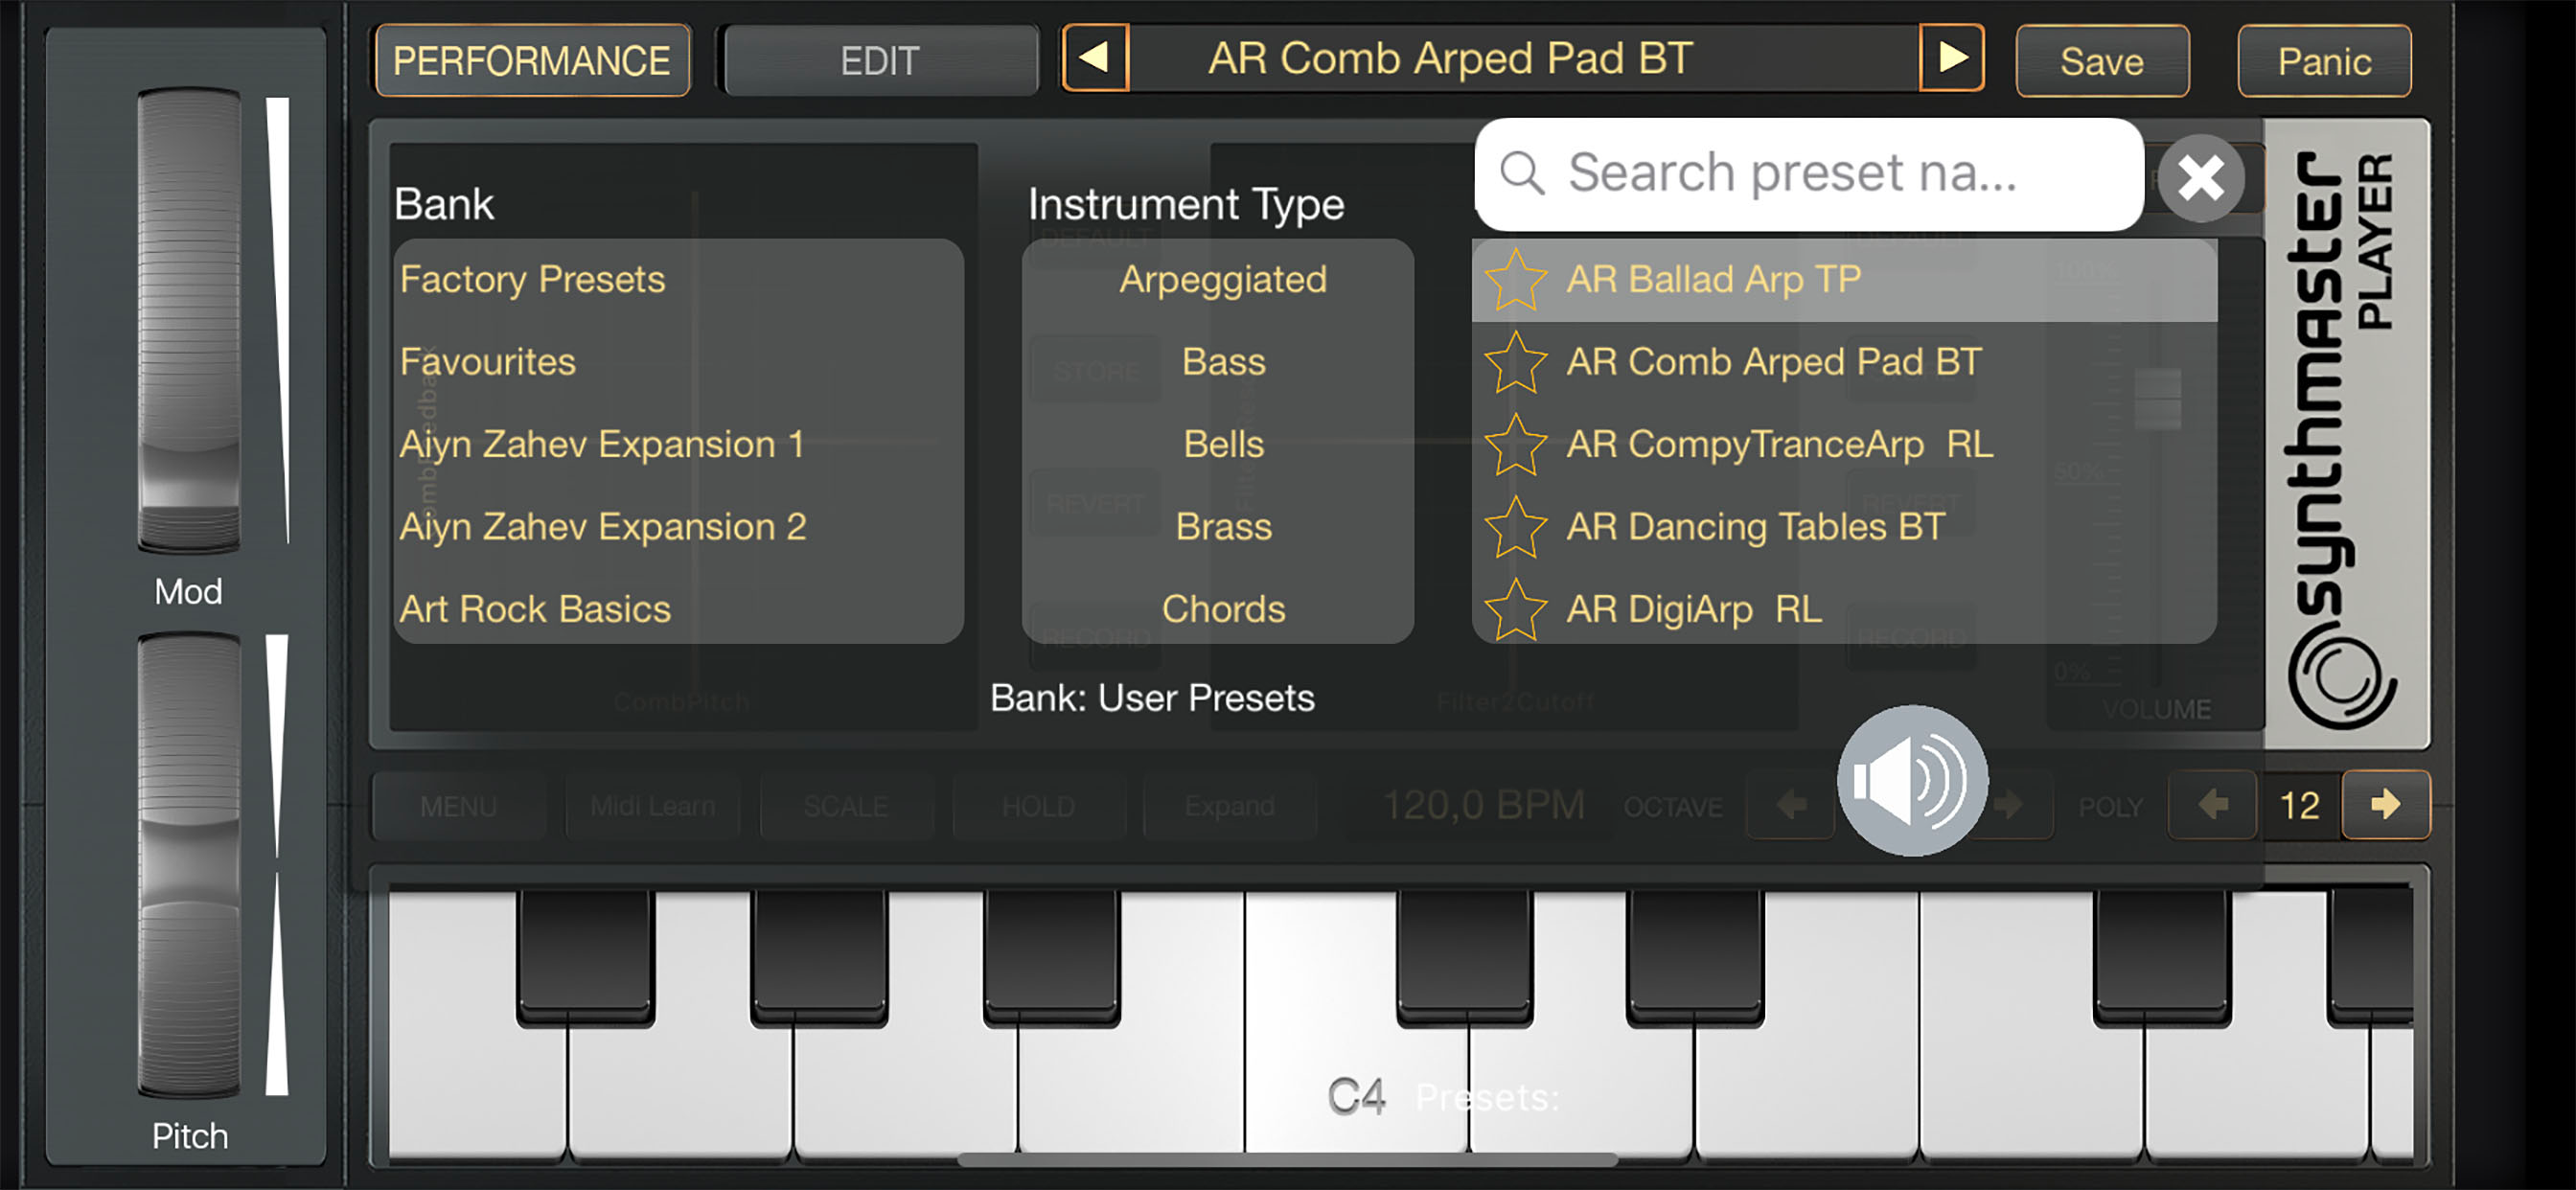Click the previous preset arrow button

coord(1096,58)
